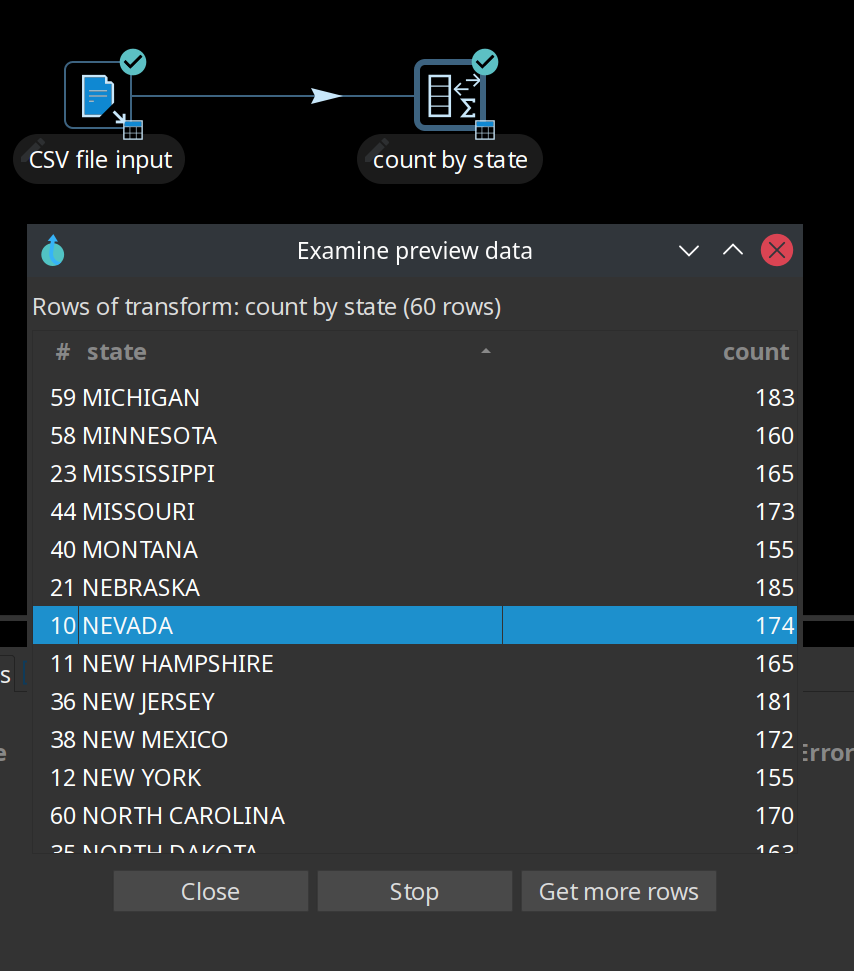854x971 pixels.
Task: Click the green checkmark on count by state
Action: (485, 62)
